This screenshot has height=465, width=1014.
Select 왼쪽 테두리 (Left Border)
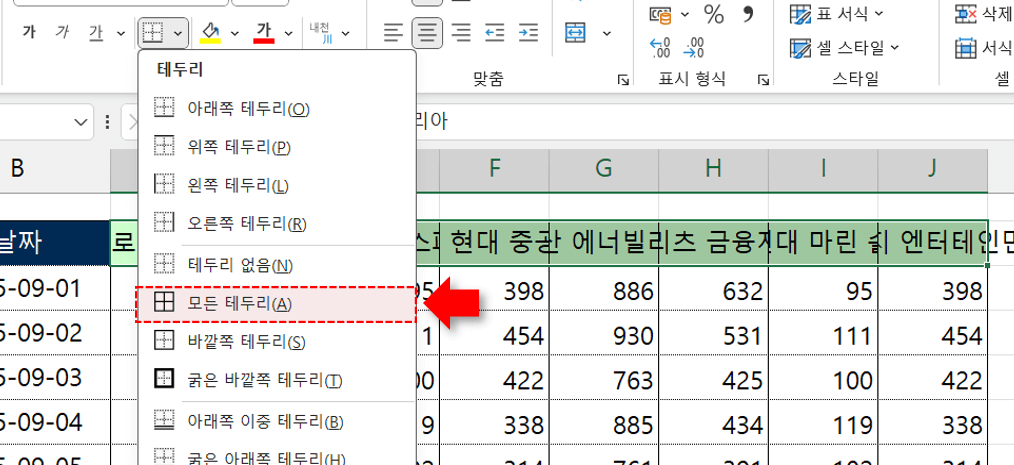[x=277, y=186]
